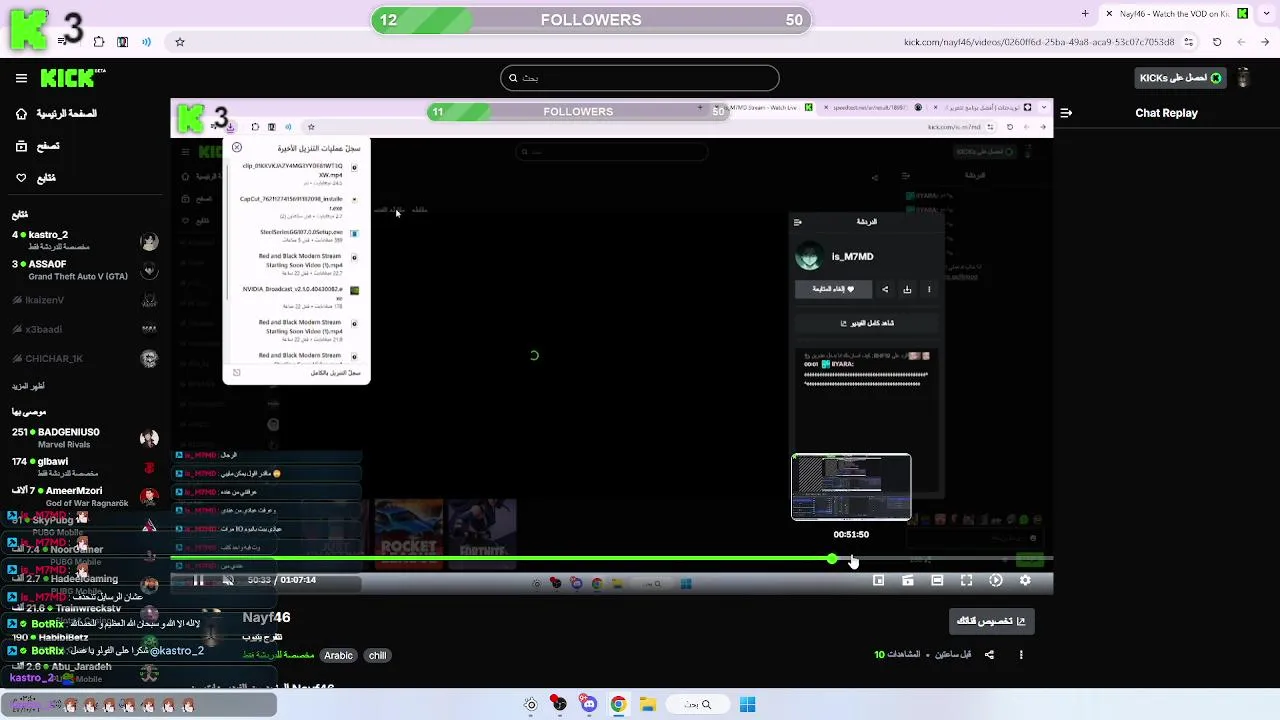1280x720 pixels.
Task: Close the Nayf46 VOD browser tab
Action: point(1108,14)
